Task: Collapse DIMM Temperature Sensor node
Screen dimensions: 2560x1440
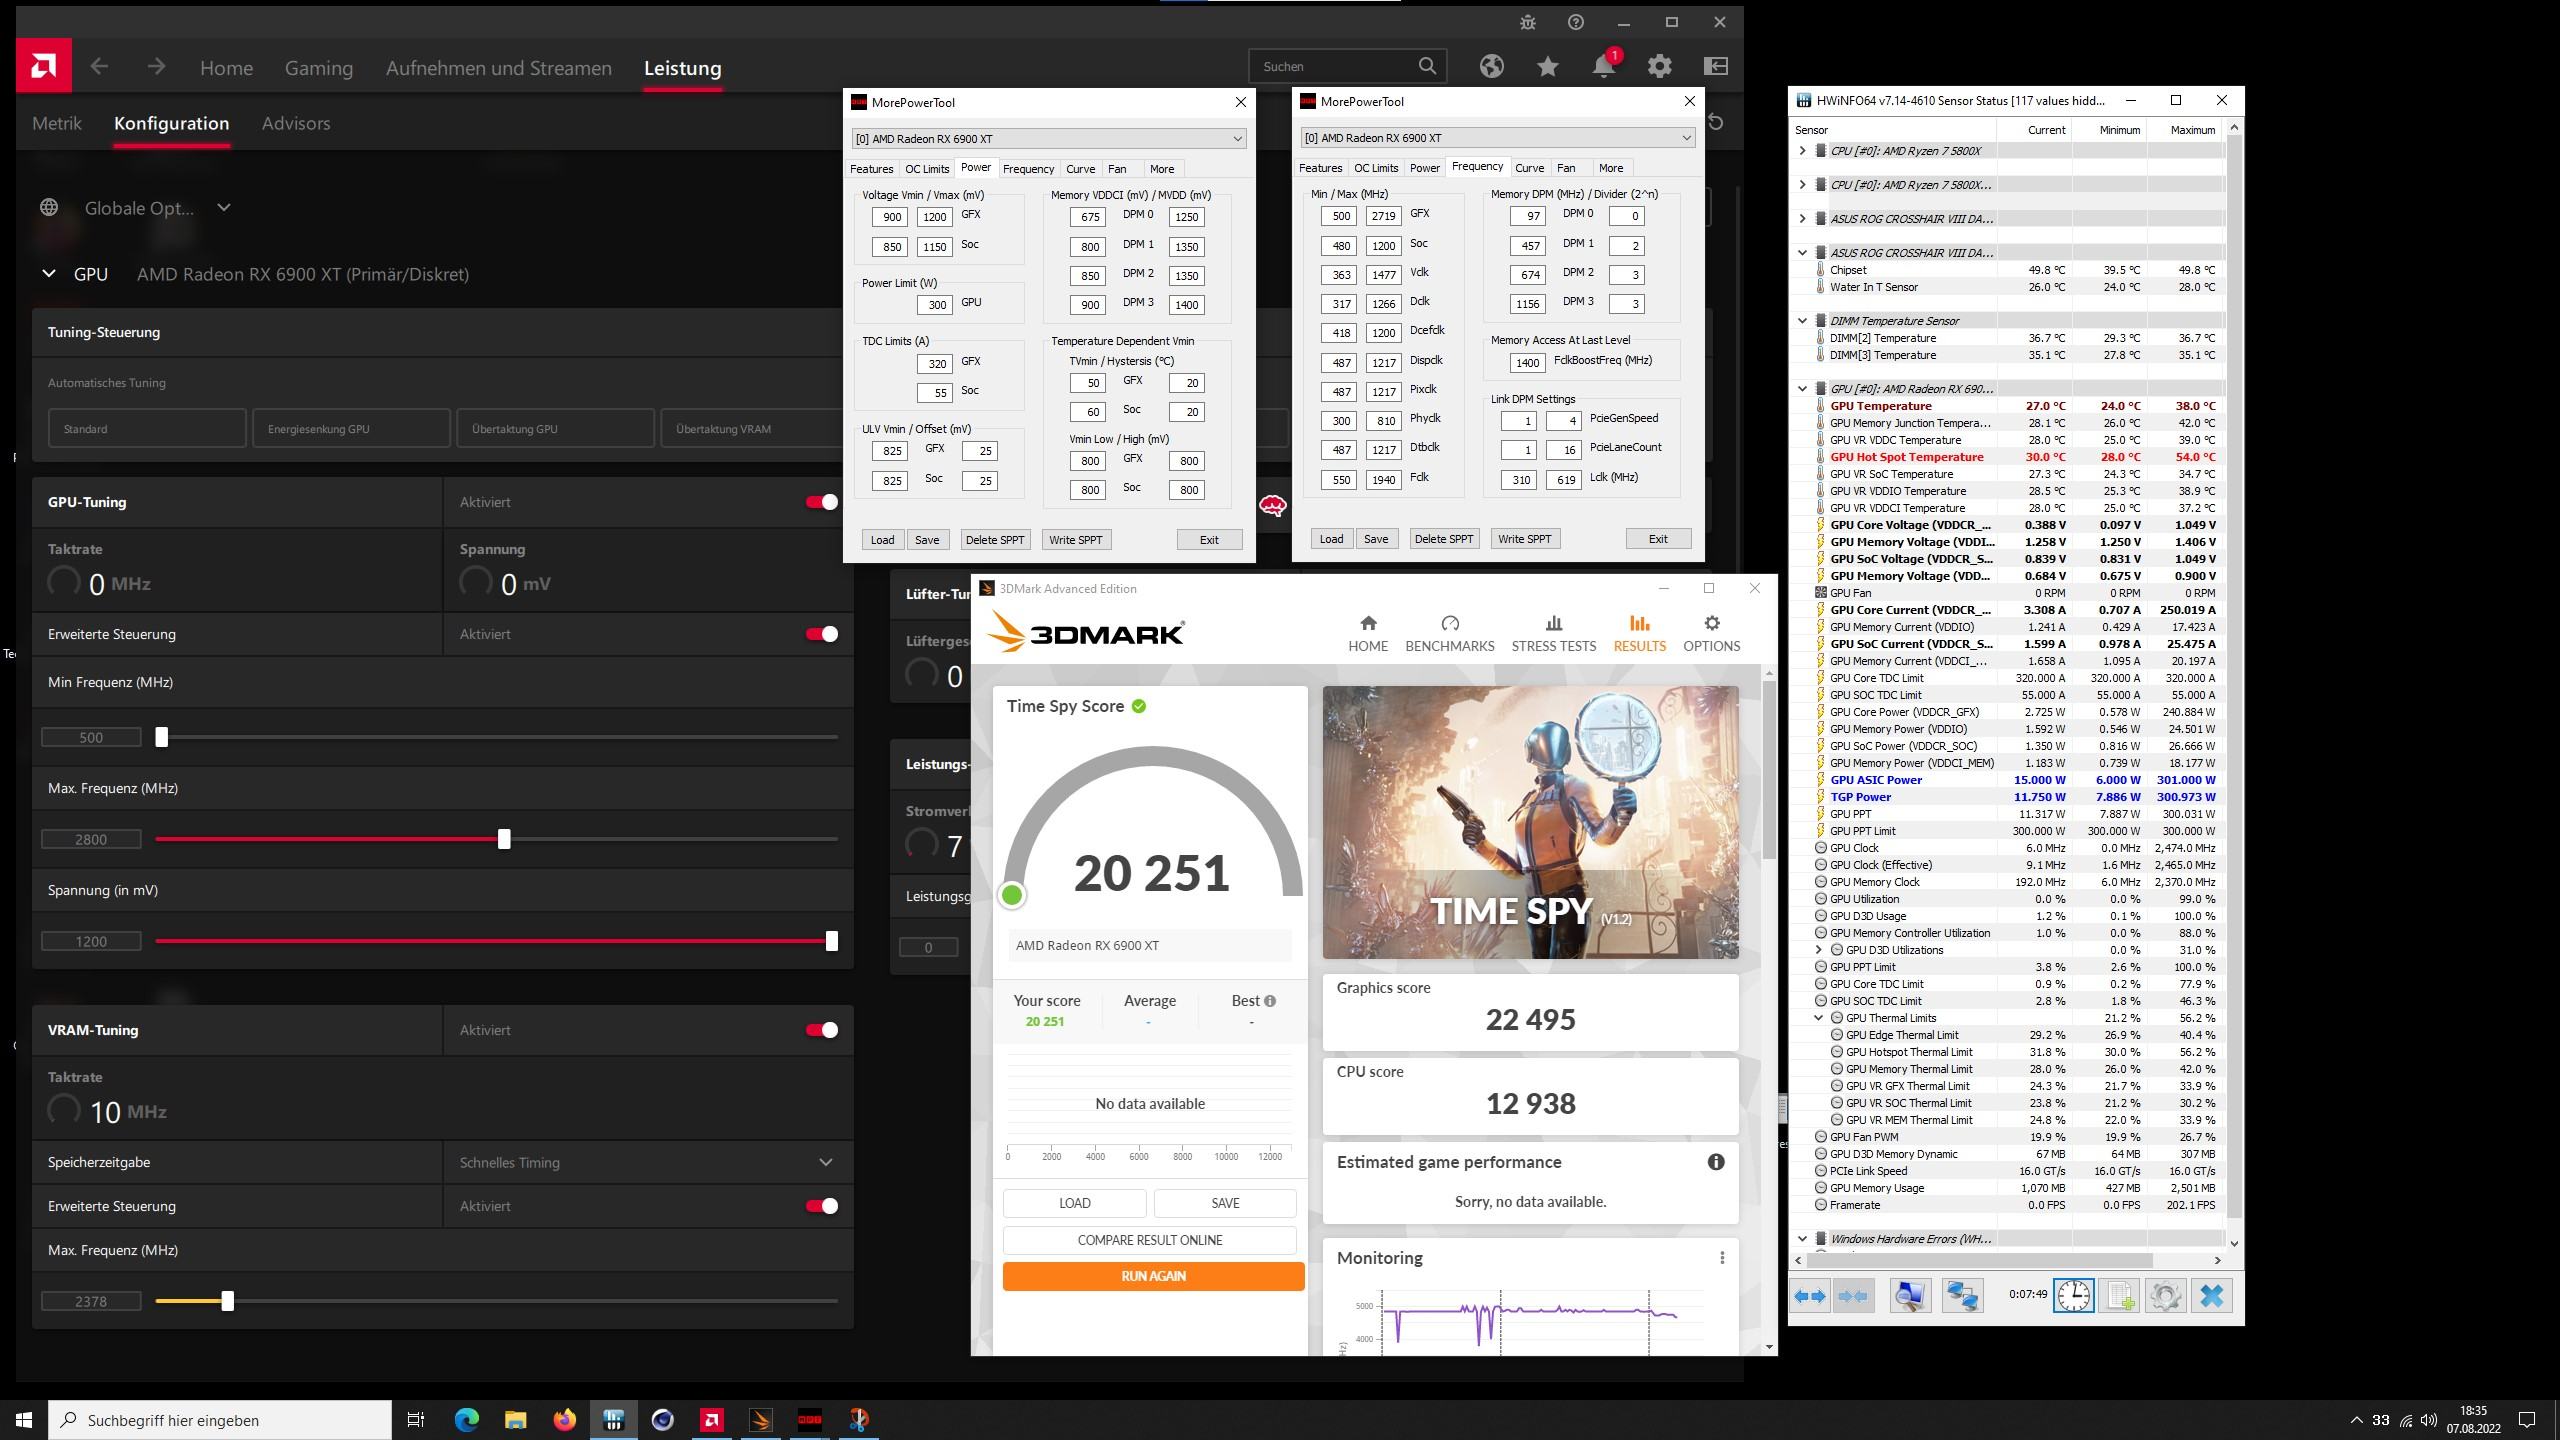Action: click(x=1803, y=321)
